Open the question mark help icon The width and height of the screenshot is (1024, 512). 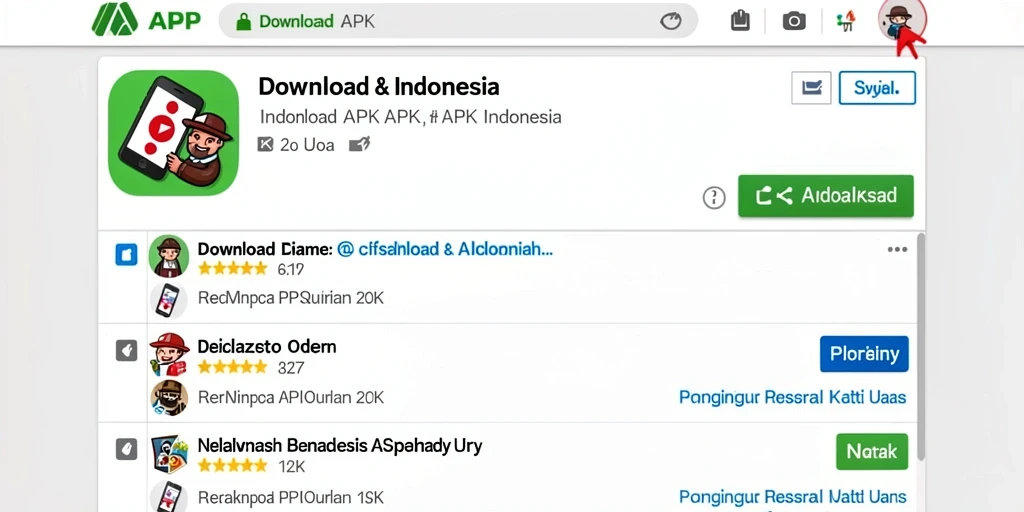tap(714, 197)
